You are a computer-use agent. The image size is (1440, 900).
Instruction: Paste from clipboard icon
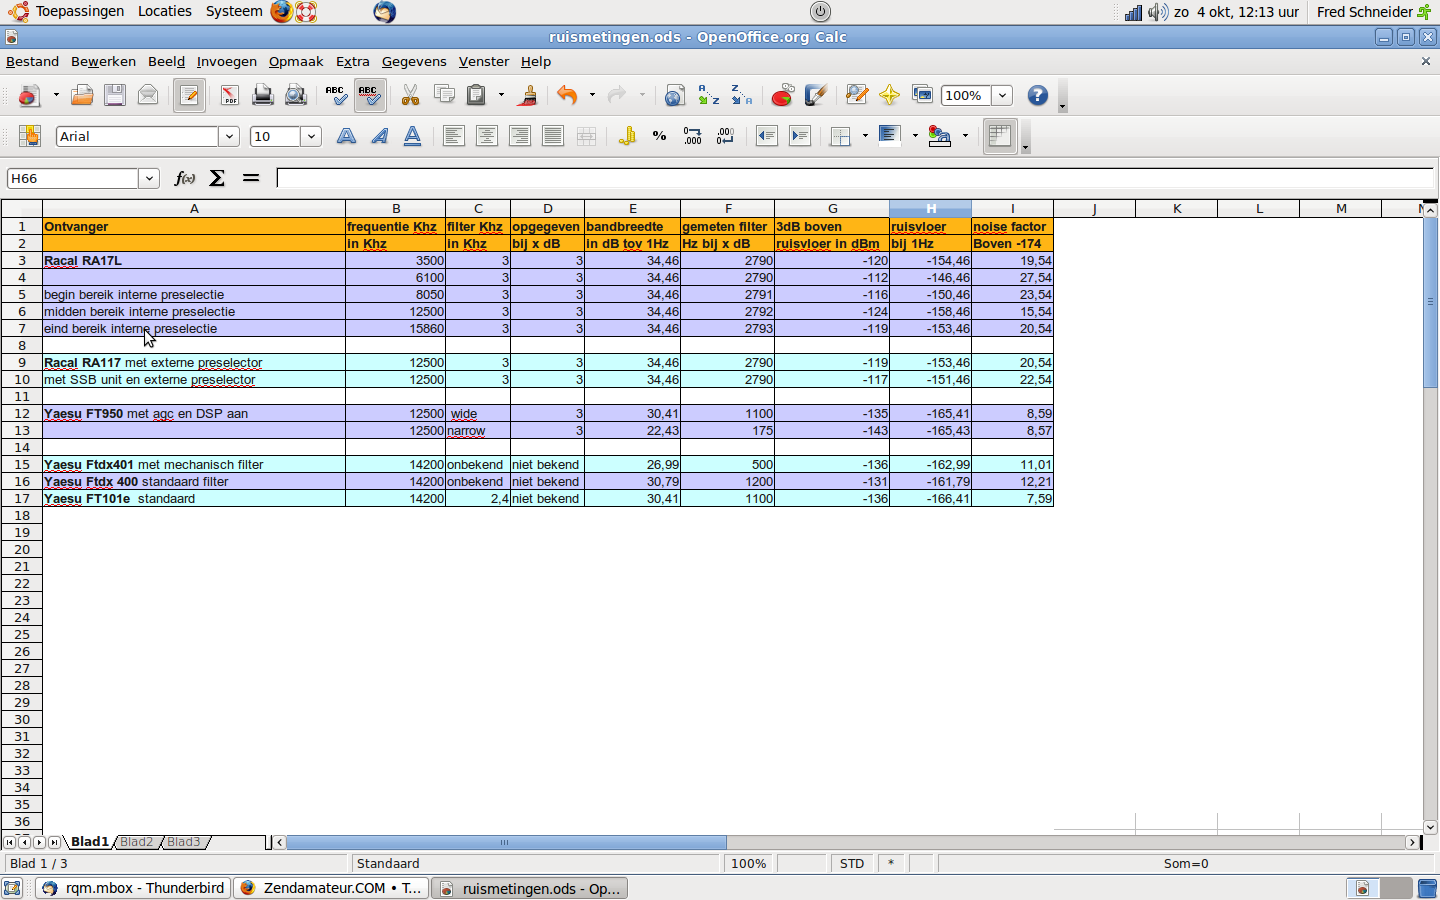(477, 95)
